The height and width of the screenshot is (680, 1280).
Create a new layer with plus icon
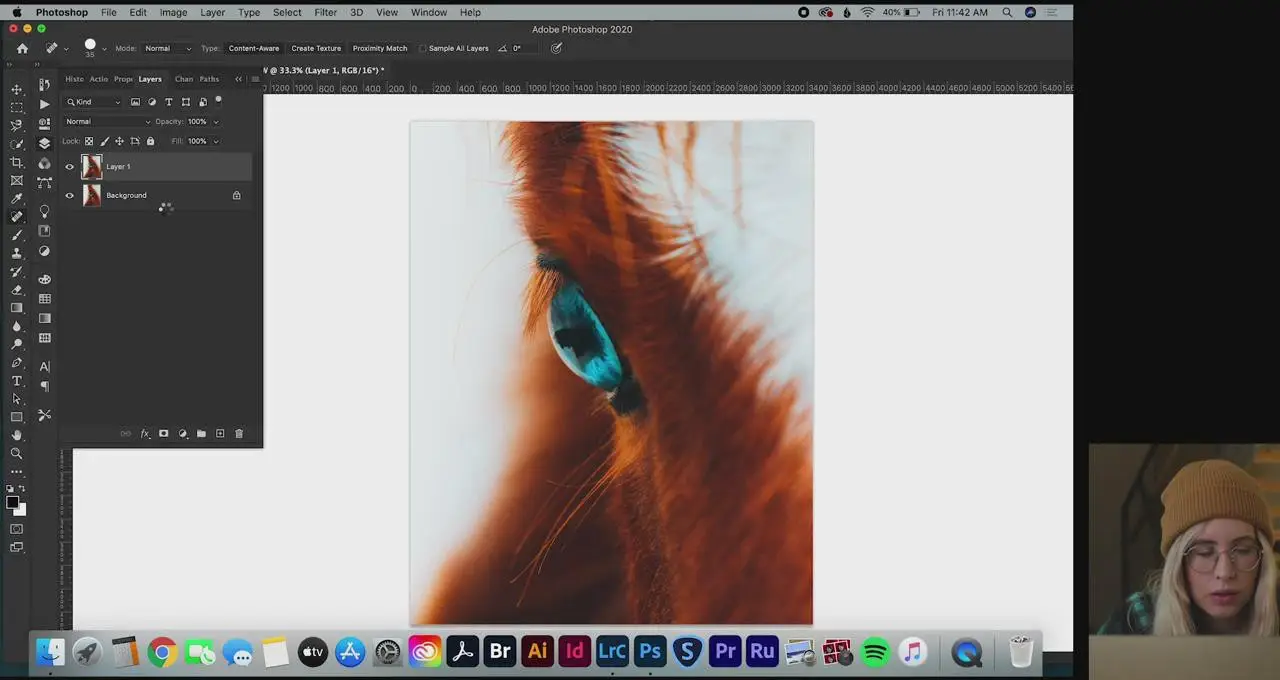[x=220, y=433]
